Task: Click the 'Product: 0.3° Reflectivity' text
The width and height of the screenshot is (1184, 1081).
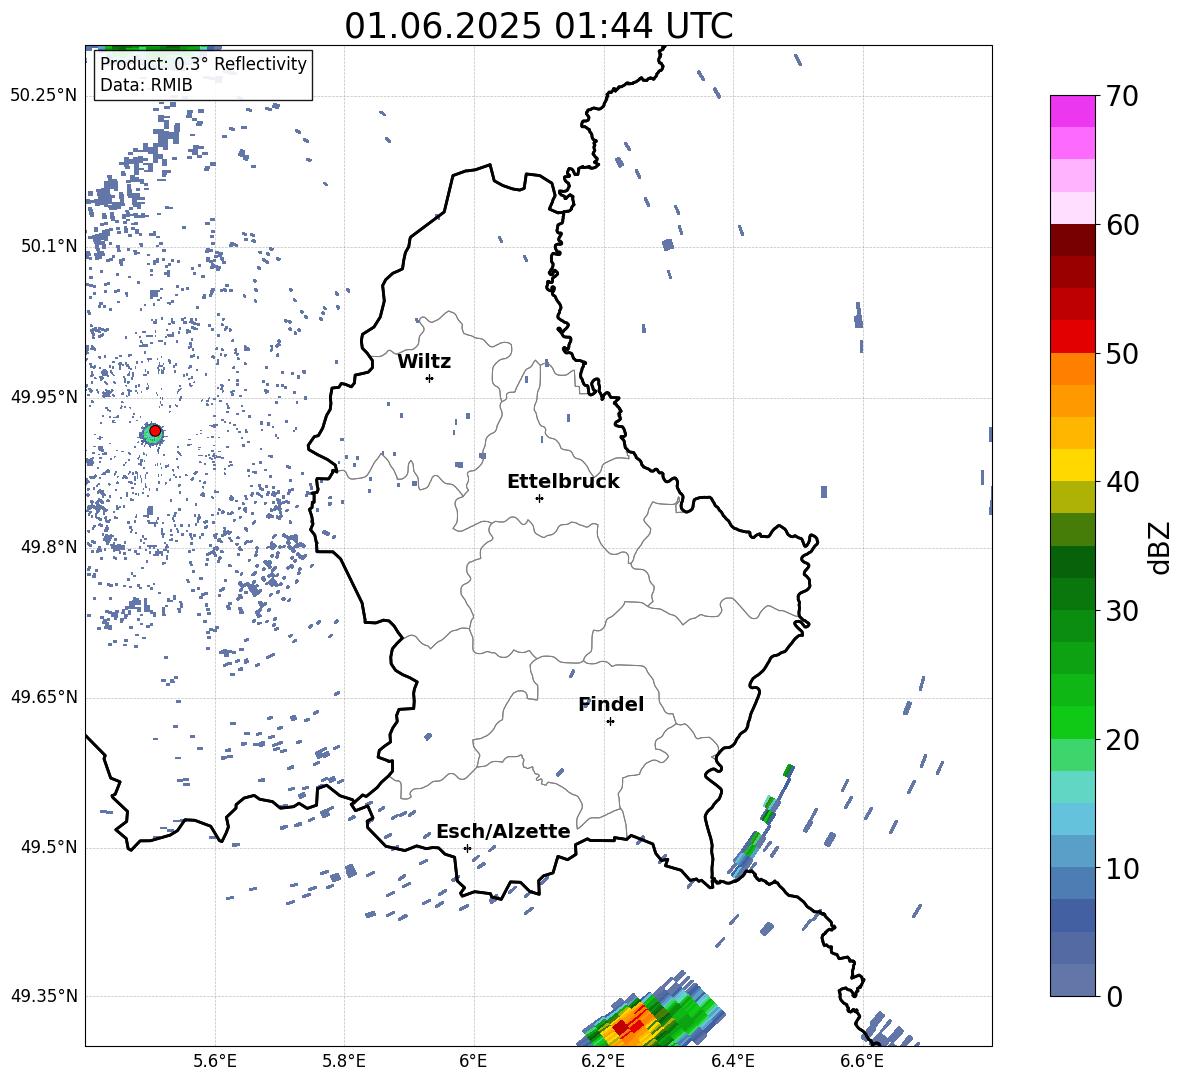Action: tap(203, 63)
